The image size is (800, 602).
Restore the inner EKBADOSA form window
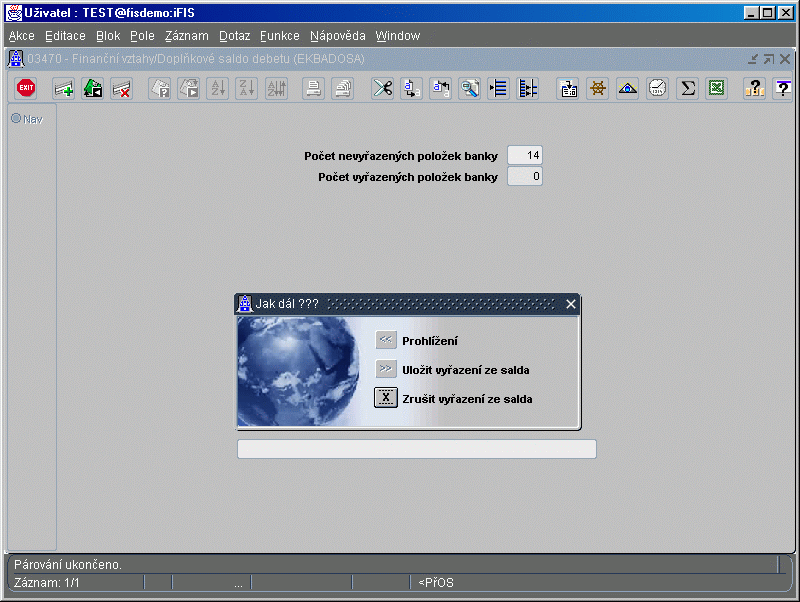(x=768, y=59)
